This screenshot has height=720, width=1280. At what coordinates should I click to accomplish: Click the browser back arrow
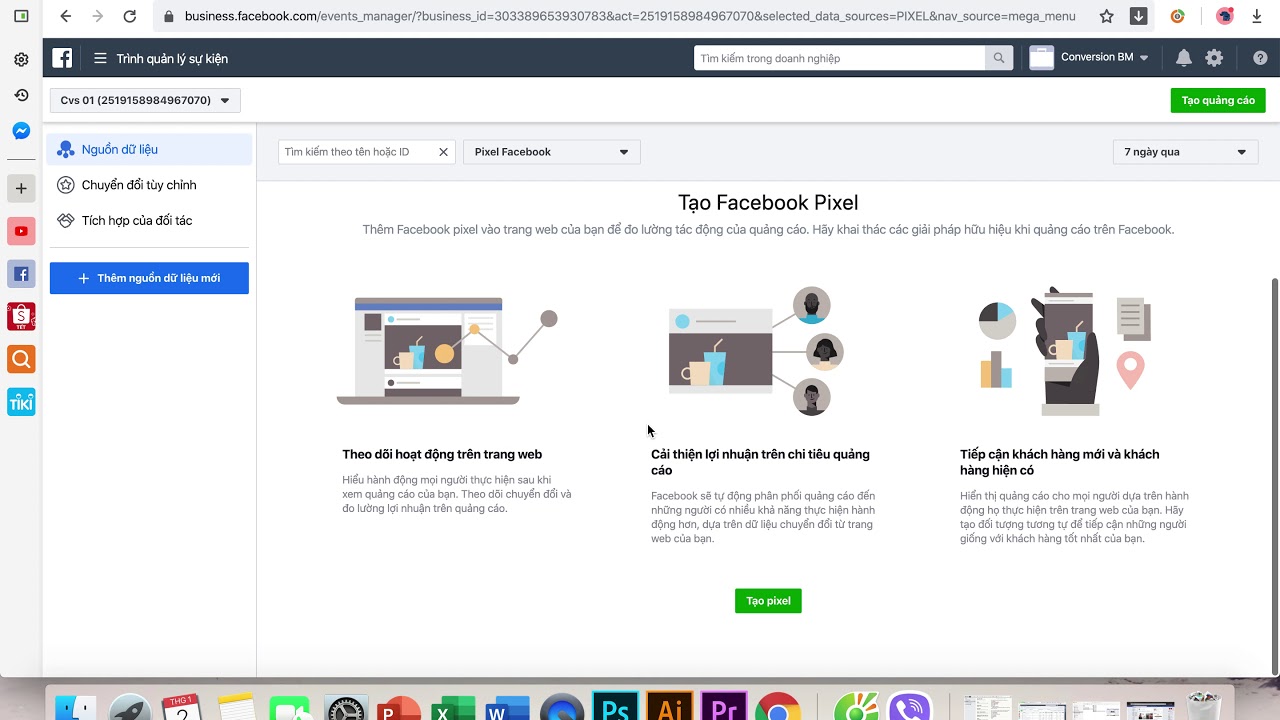tap(66, 16)
